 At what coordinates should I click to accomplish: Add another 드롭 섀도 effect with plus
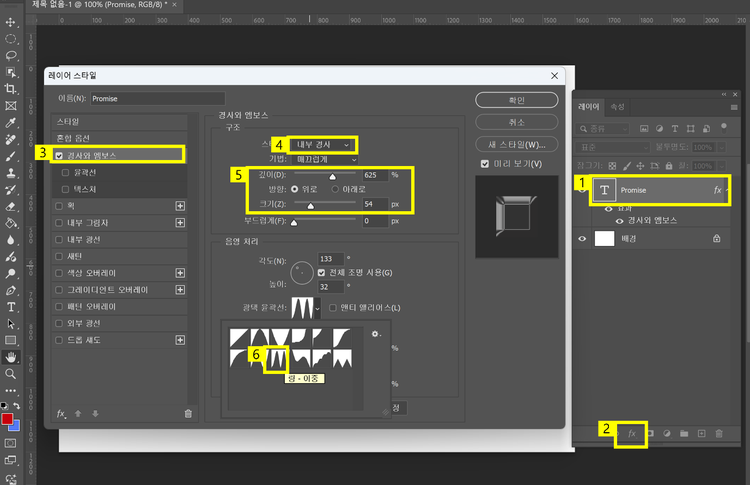click(180, 340)
